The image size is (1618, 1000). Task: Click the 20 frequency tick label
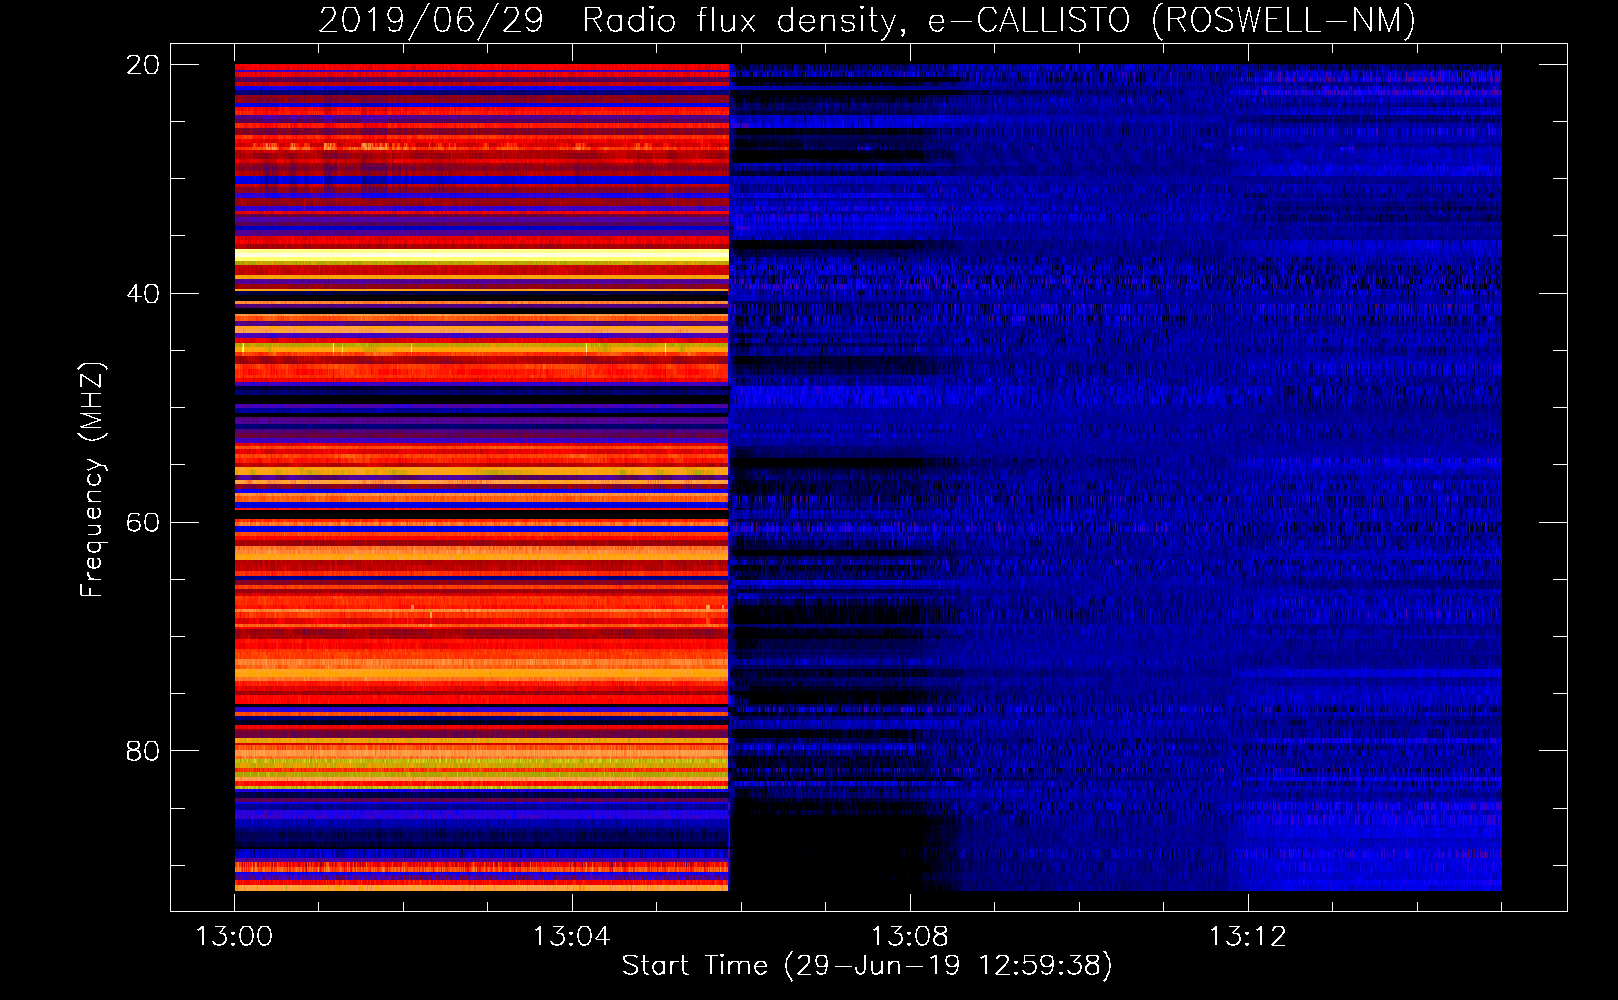[143, 65]
